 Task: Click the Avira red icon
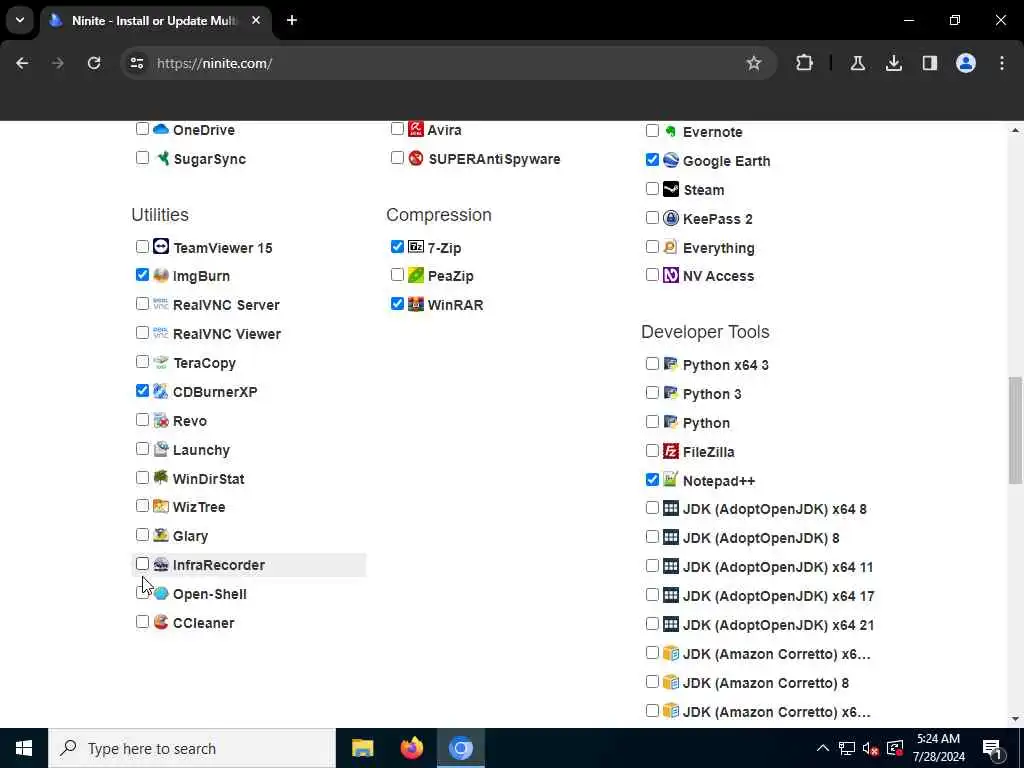coord(416,129)
